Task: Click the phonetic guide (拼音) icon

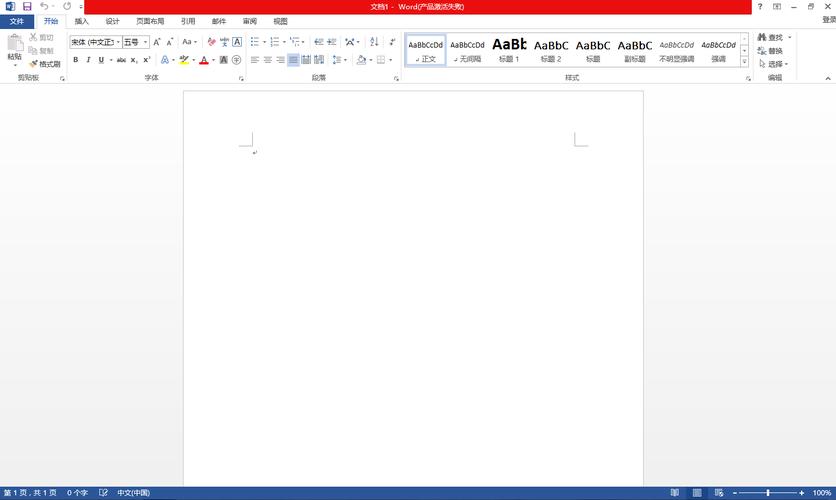Action: click(224, 42)
